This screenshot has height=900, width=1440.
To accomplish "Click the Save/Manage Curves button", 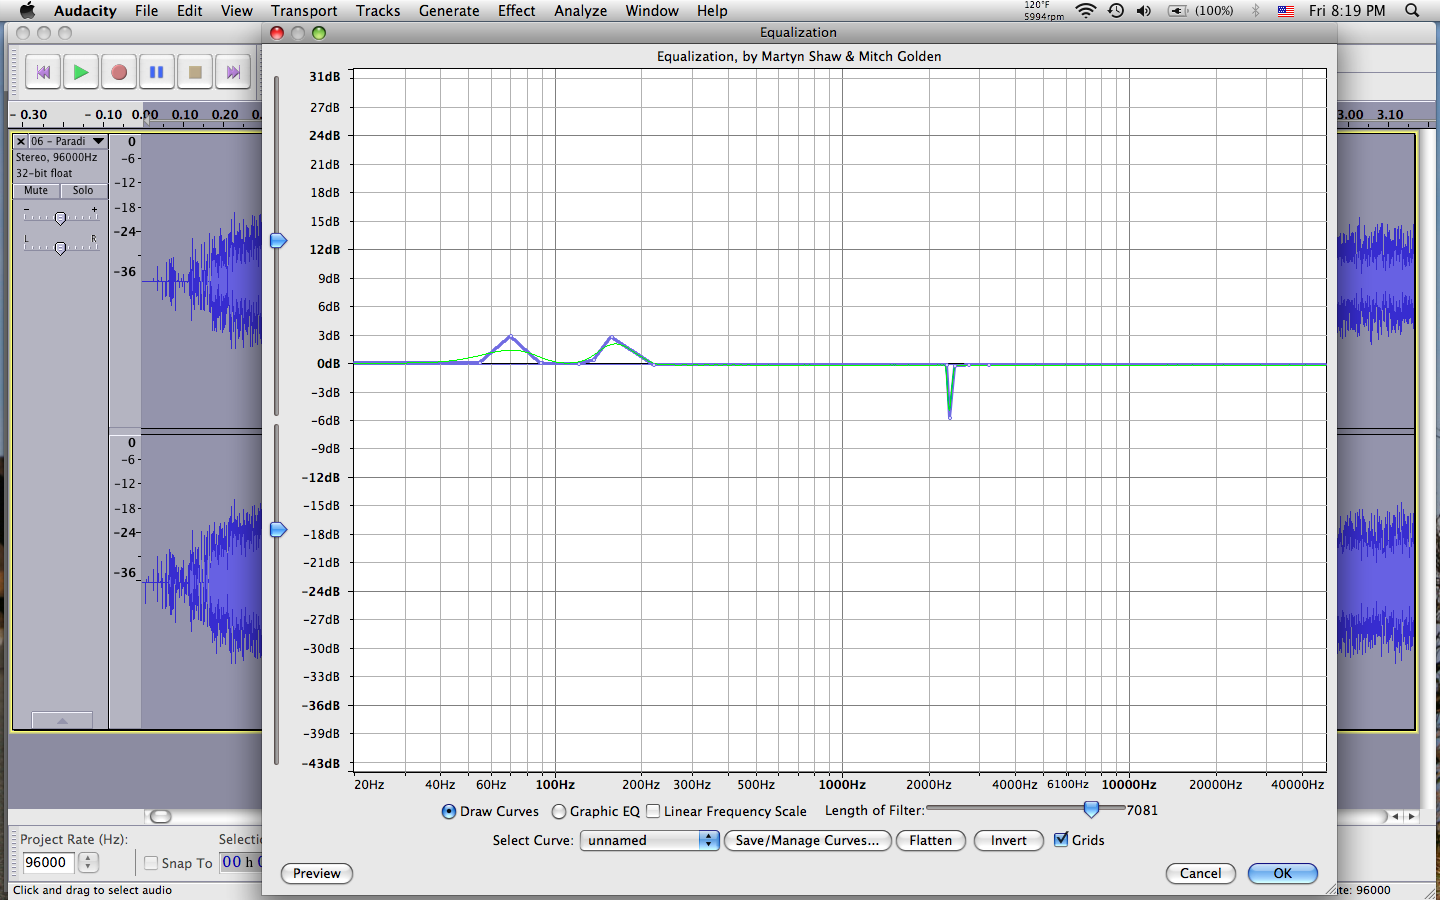I will pos(807,841).
